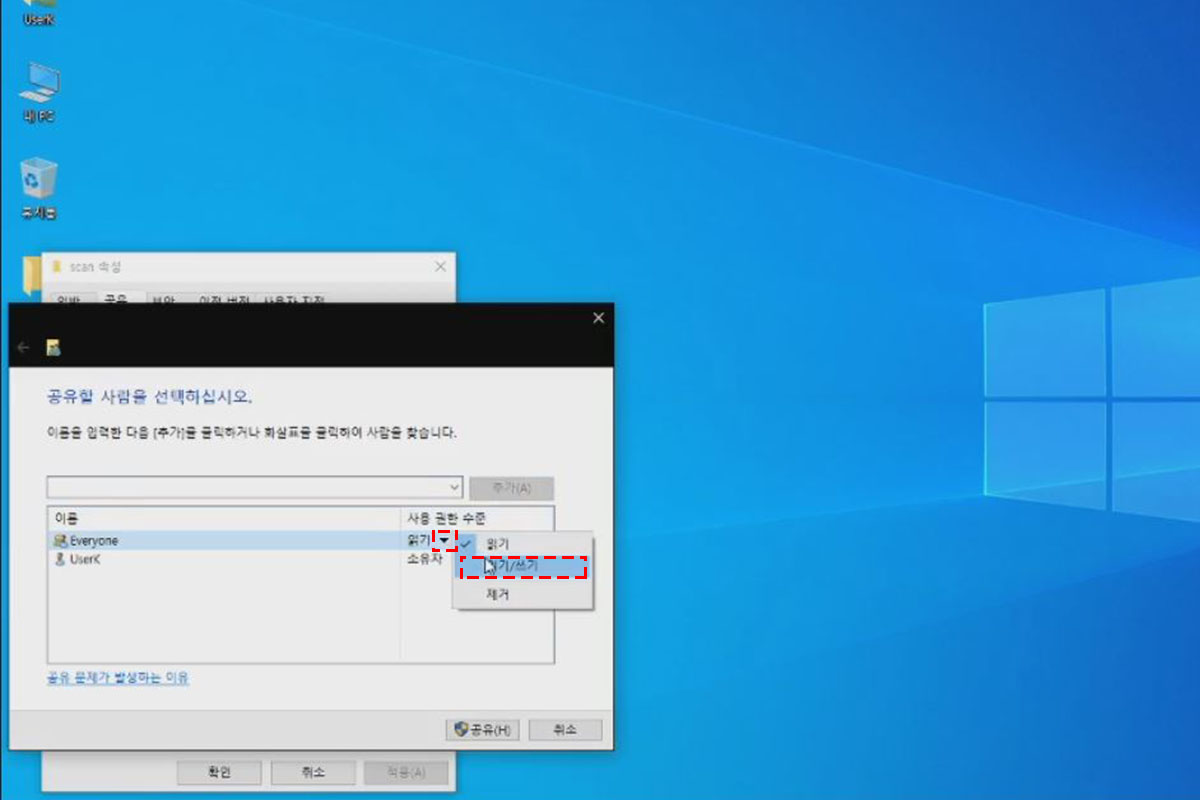Click the back arrow in sharing wizard
1200x800 pixels.
[x=24, y=348]
